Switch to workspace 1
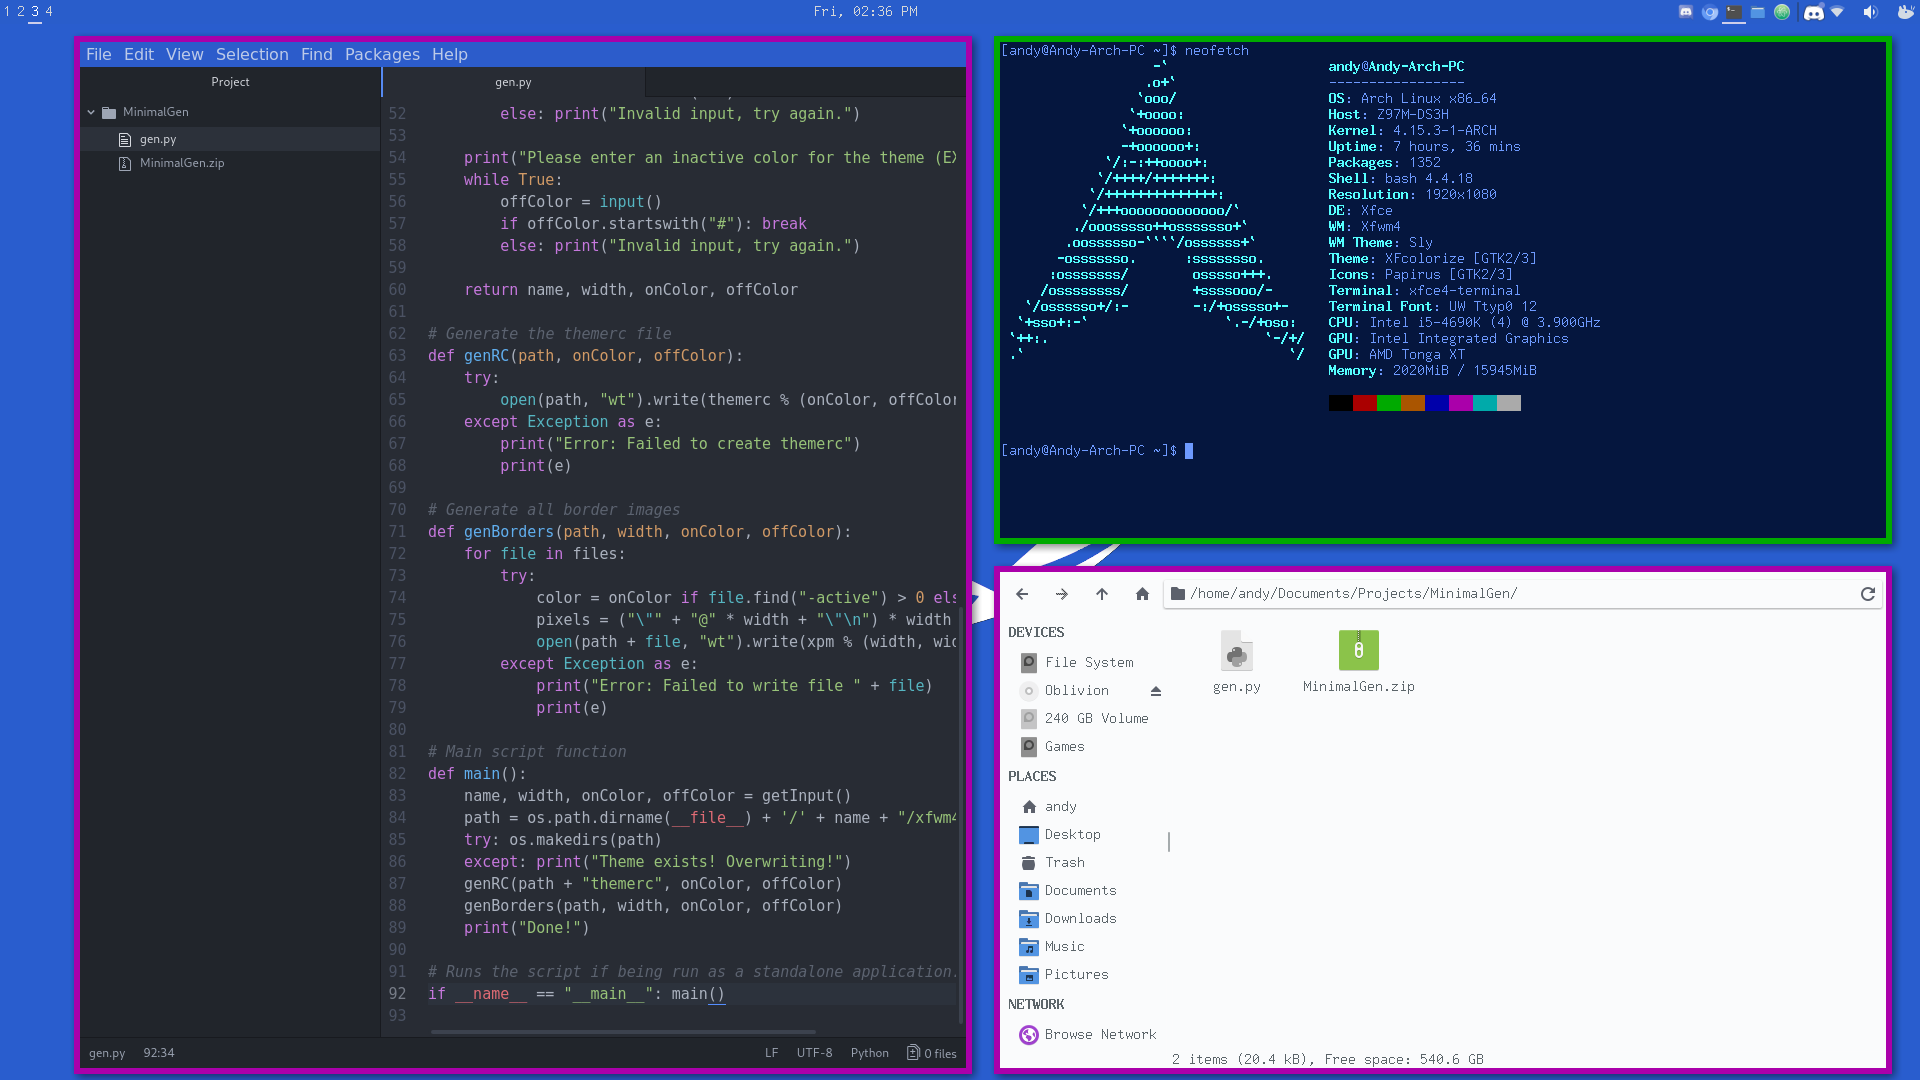Viewport: 1920px width, 1080px height. tap(7, 11)
